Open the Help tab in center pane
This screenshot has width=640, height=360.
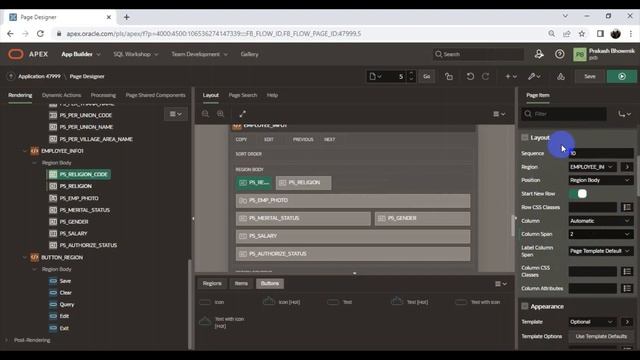[x=272, y=95]
